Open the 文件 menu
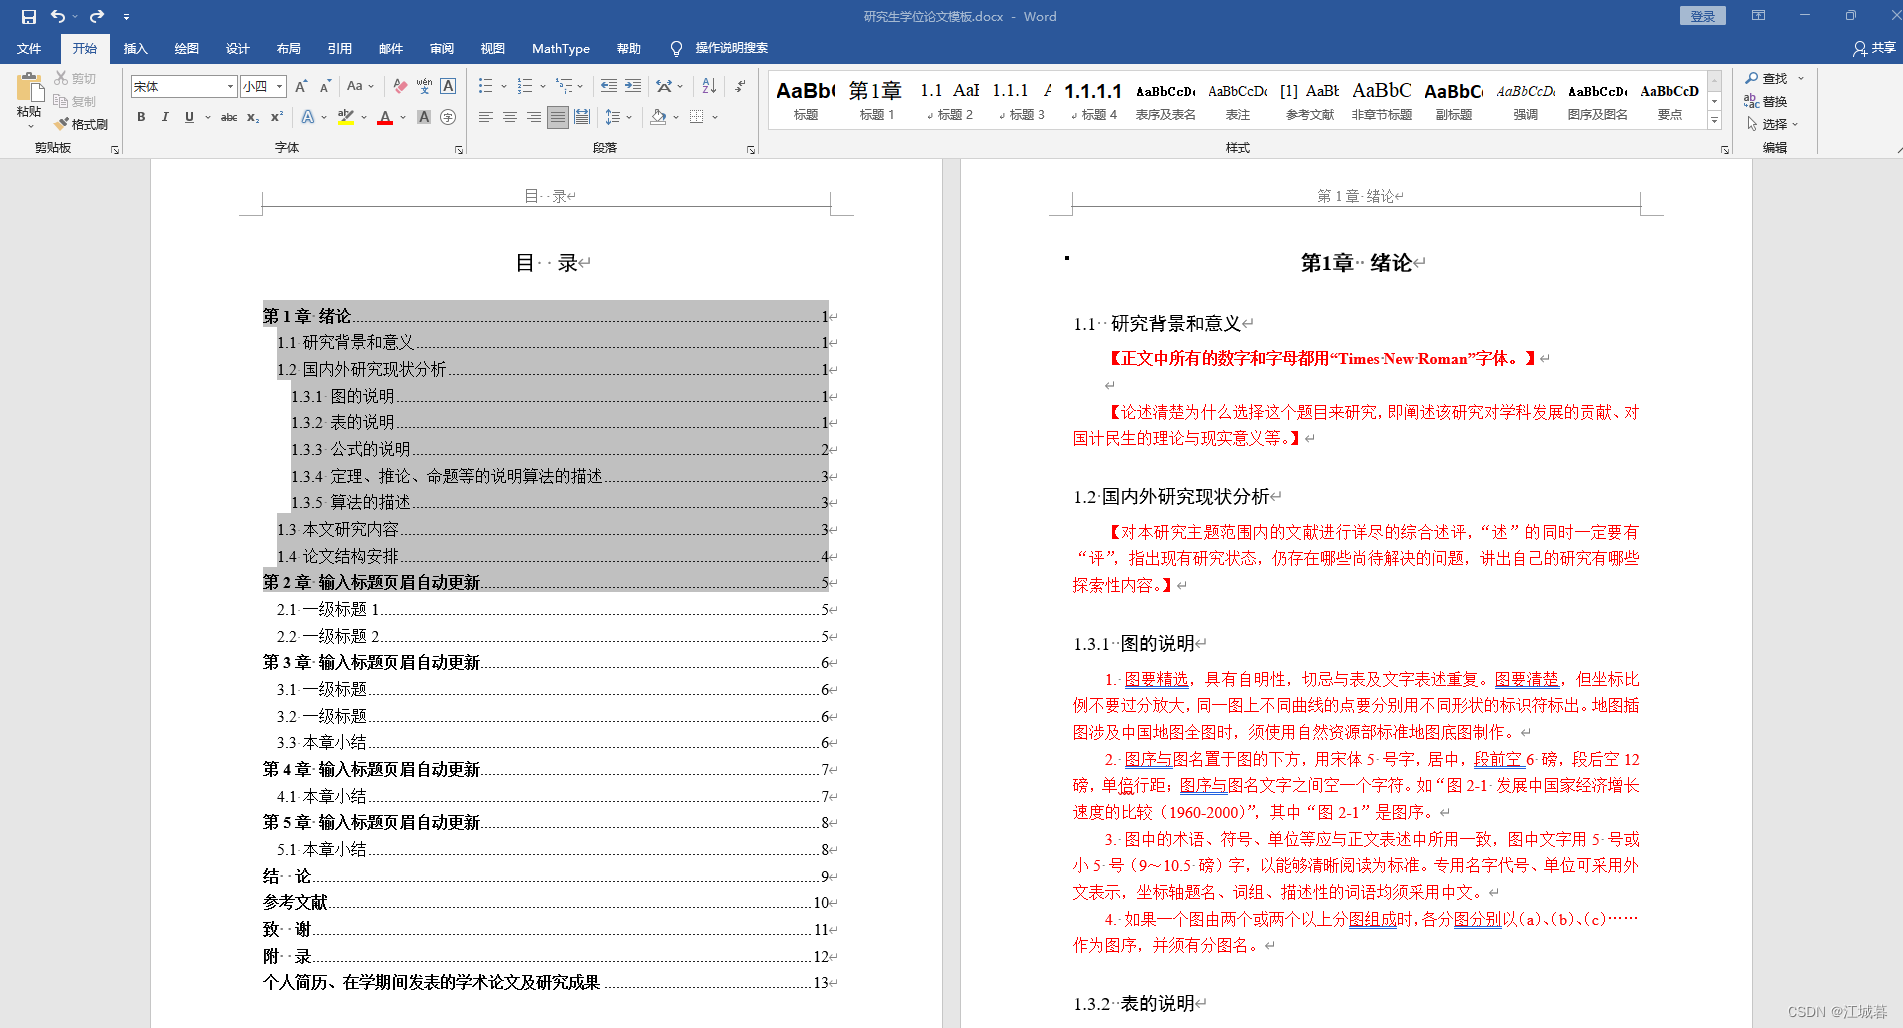 coord(29,48)
